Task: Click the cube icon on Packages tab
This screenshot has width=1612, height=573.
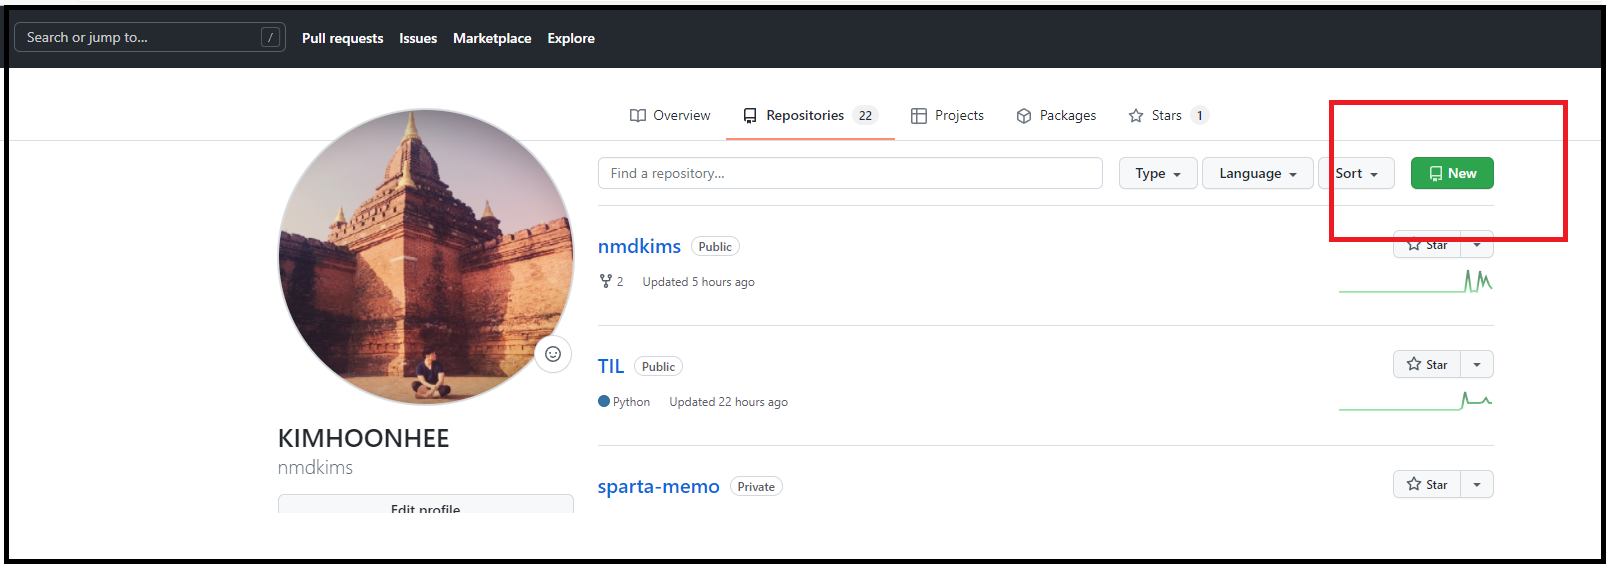Action: (1024, 115)
